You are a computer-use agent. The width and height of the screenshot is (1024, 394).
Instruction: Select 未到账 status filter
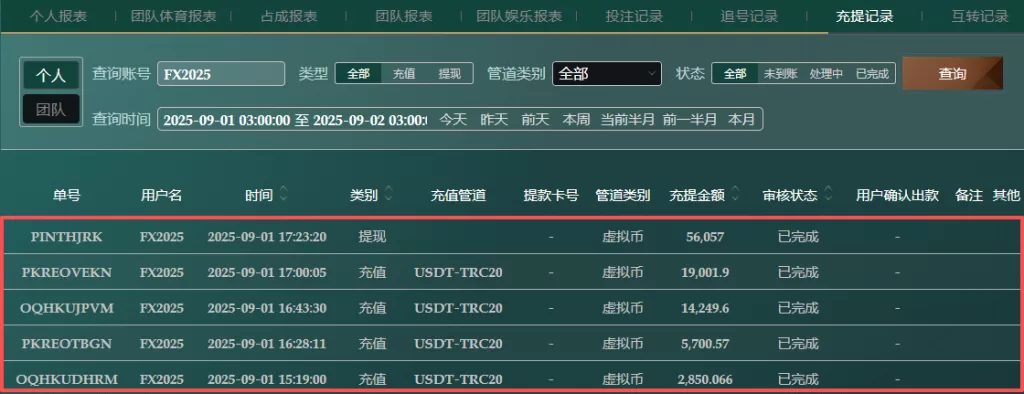click(780, 74)
